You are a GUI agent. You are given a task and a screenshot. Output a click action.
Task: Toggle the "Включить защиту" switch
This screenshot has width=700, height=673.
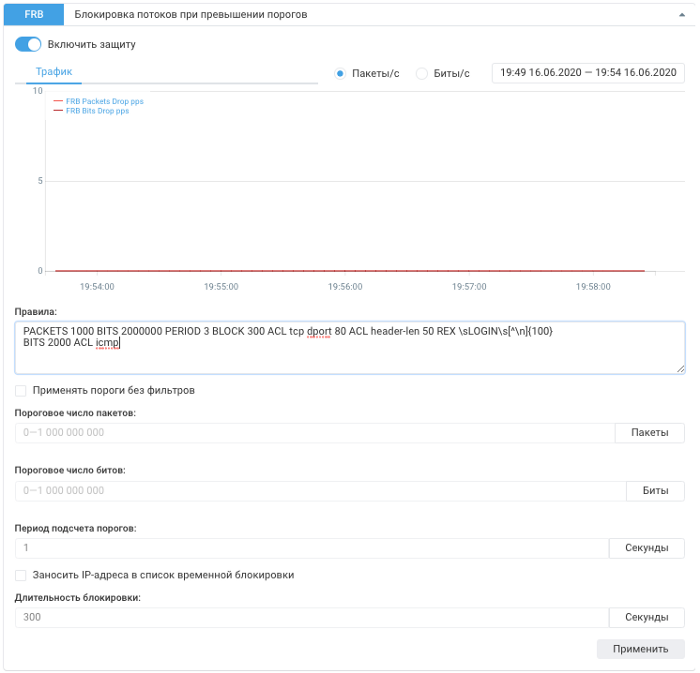pos(28,44)
